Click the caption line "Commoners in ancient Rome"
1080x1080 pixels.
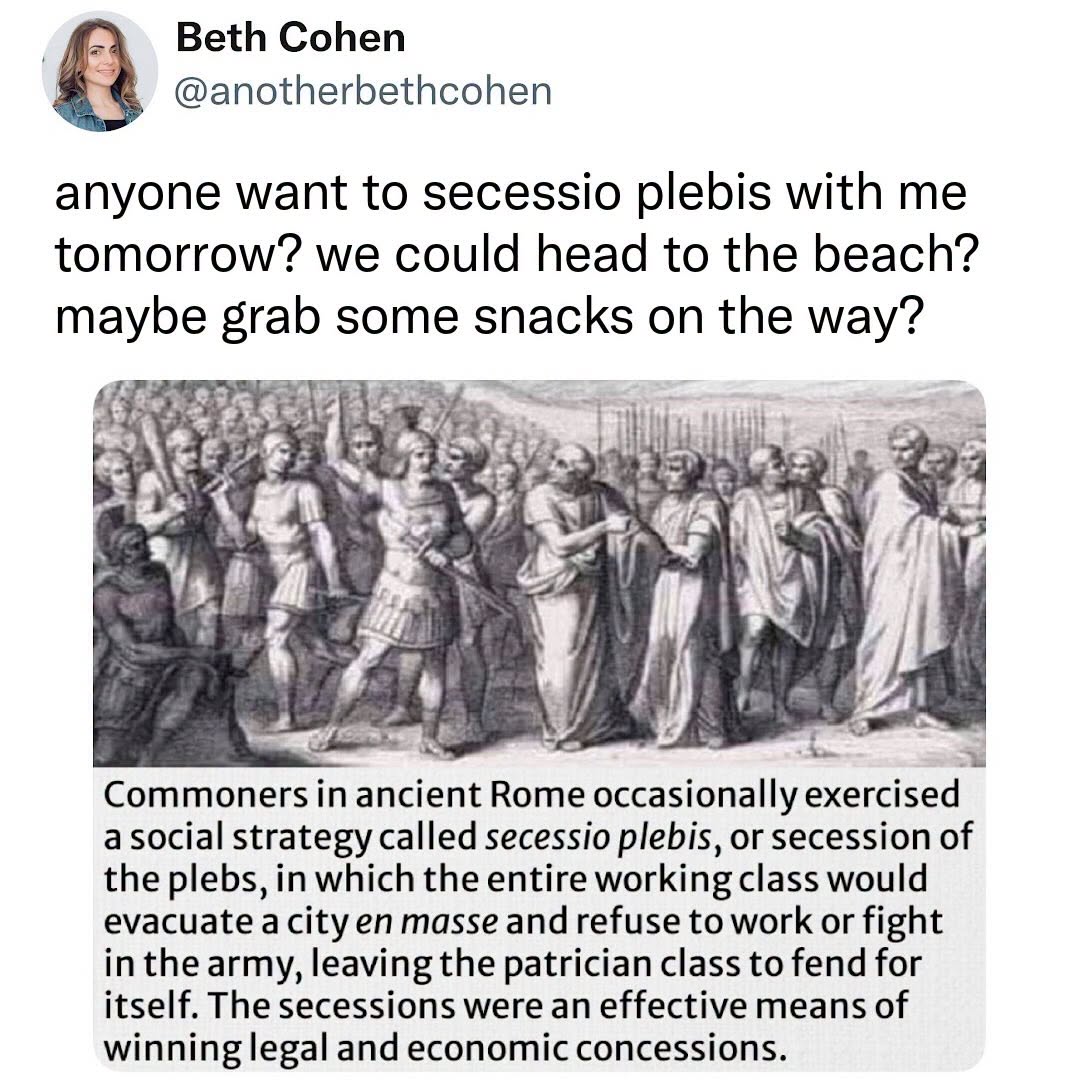pos(344,794)
